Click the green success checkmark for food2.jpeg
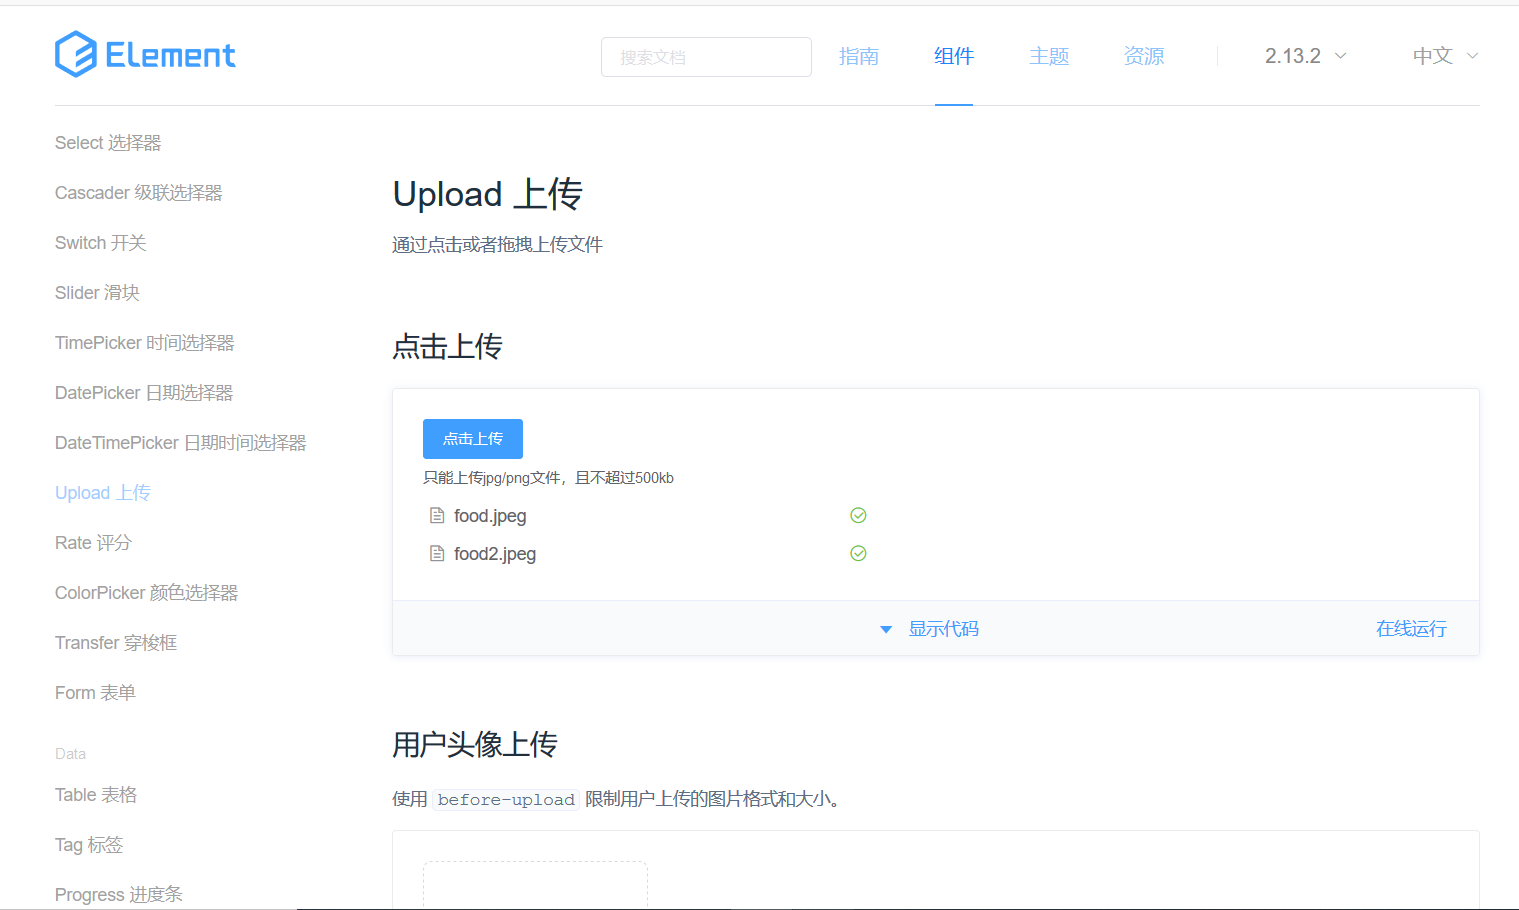The height and width of the screenshot is (910, 1519). (858, 552)
